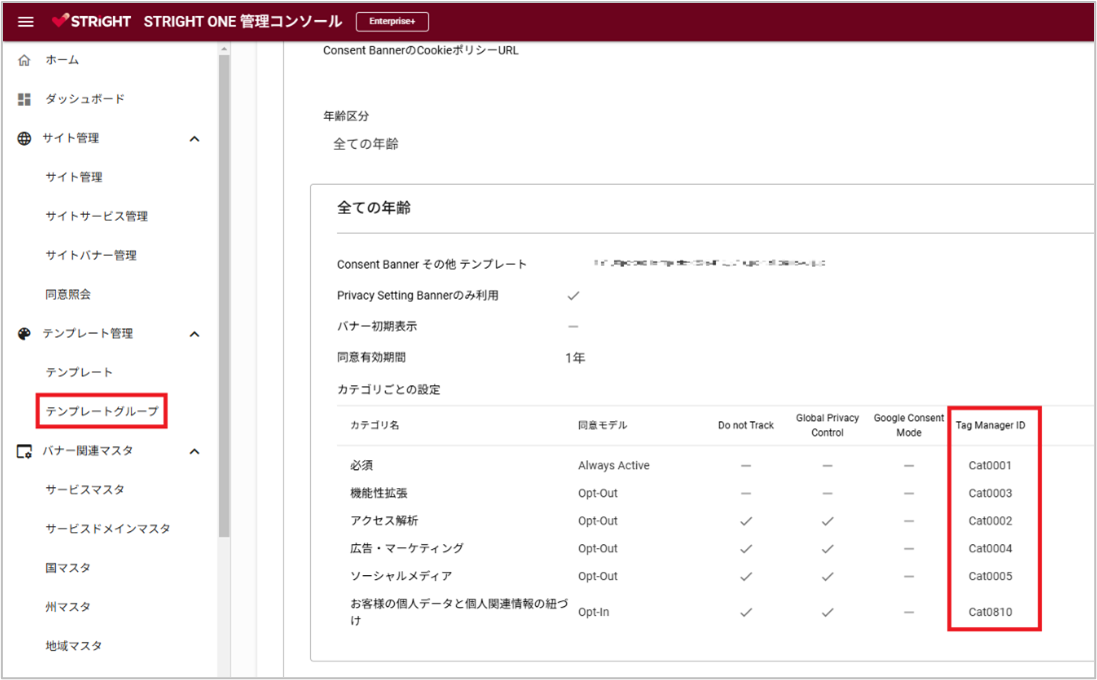The image size is (1097, 680).
Task: Select サービスマスタ in the sidebar
Action: point(85,490)
